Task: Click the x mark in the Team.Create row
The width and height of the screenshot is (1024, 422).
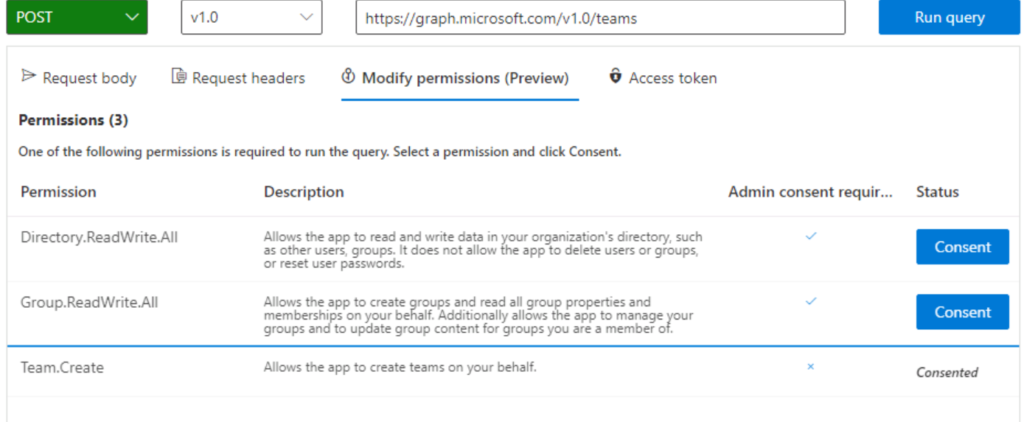Action: [x=810, y=367]
